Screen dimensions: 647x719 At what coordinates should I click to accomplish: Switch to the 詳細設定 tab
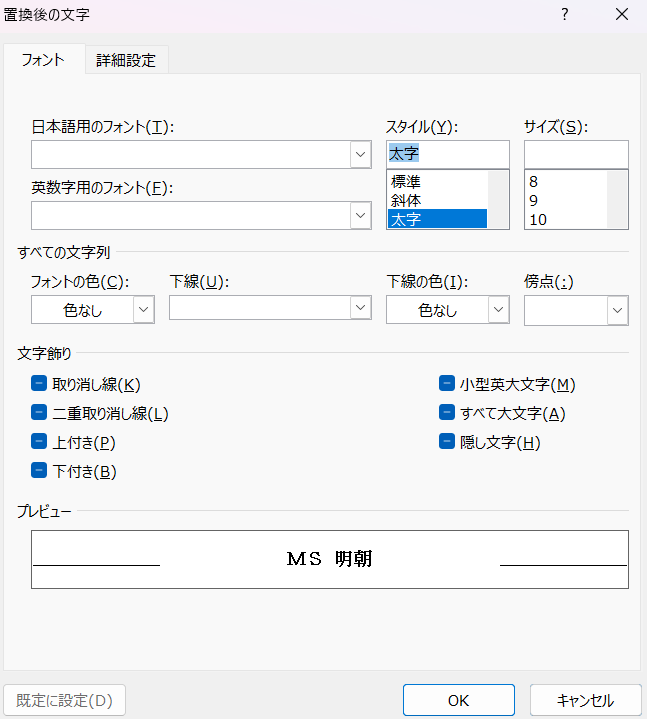pos(126,60)
